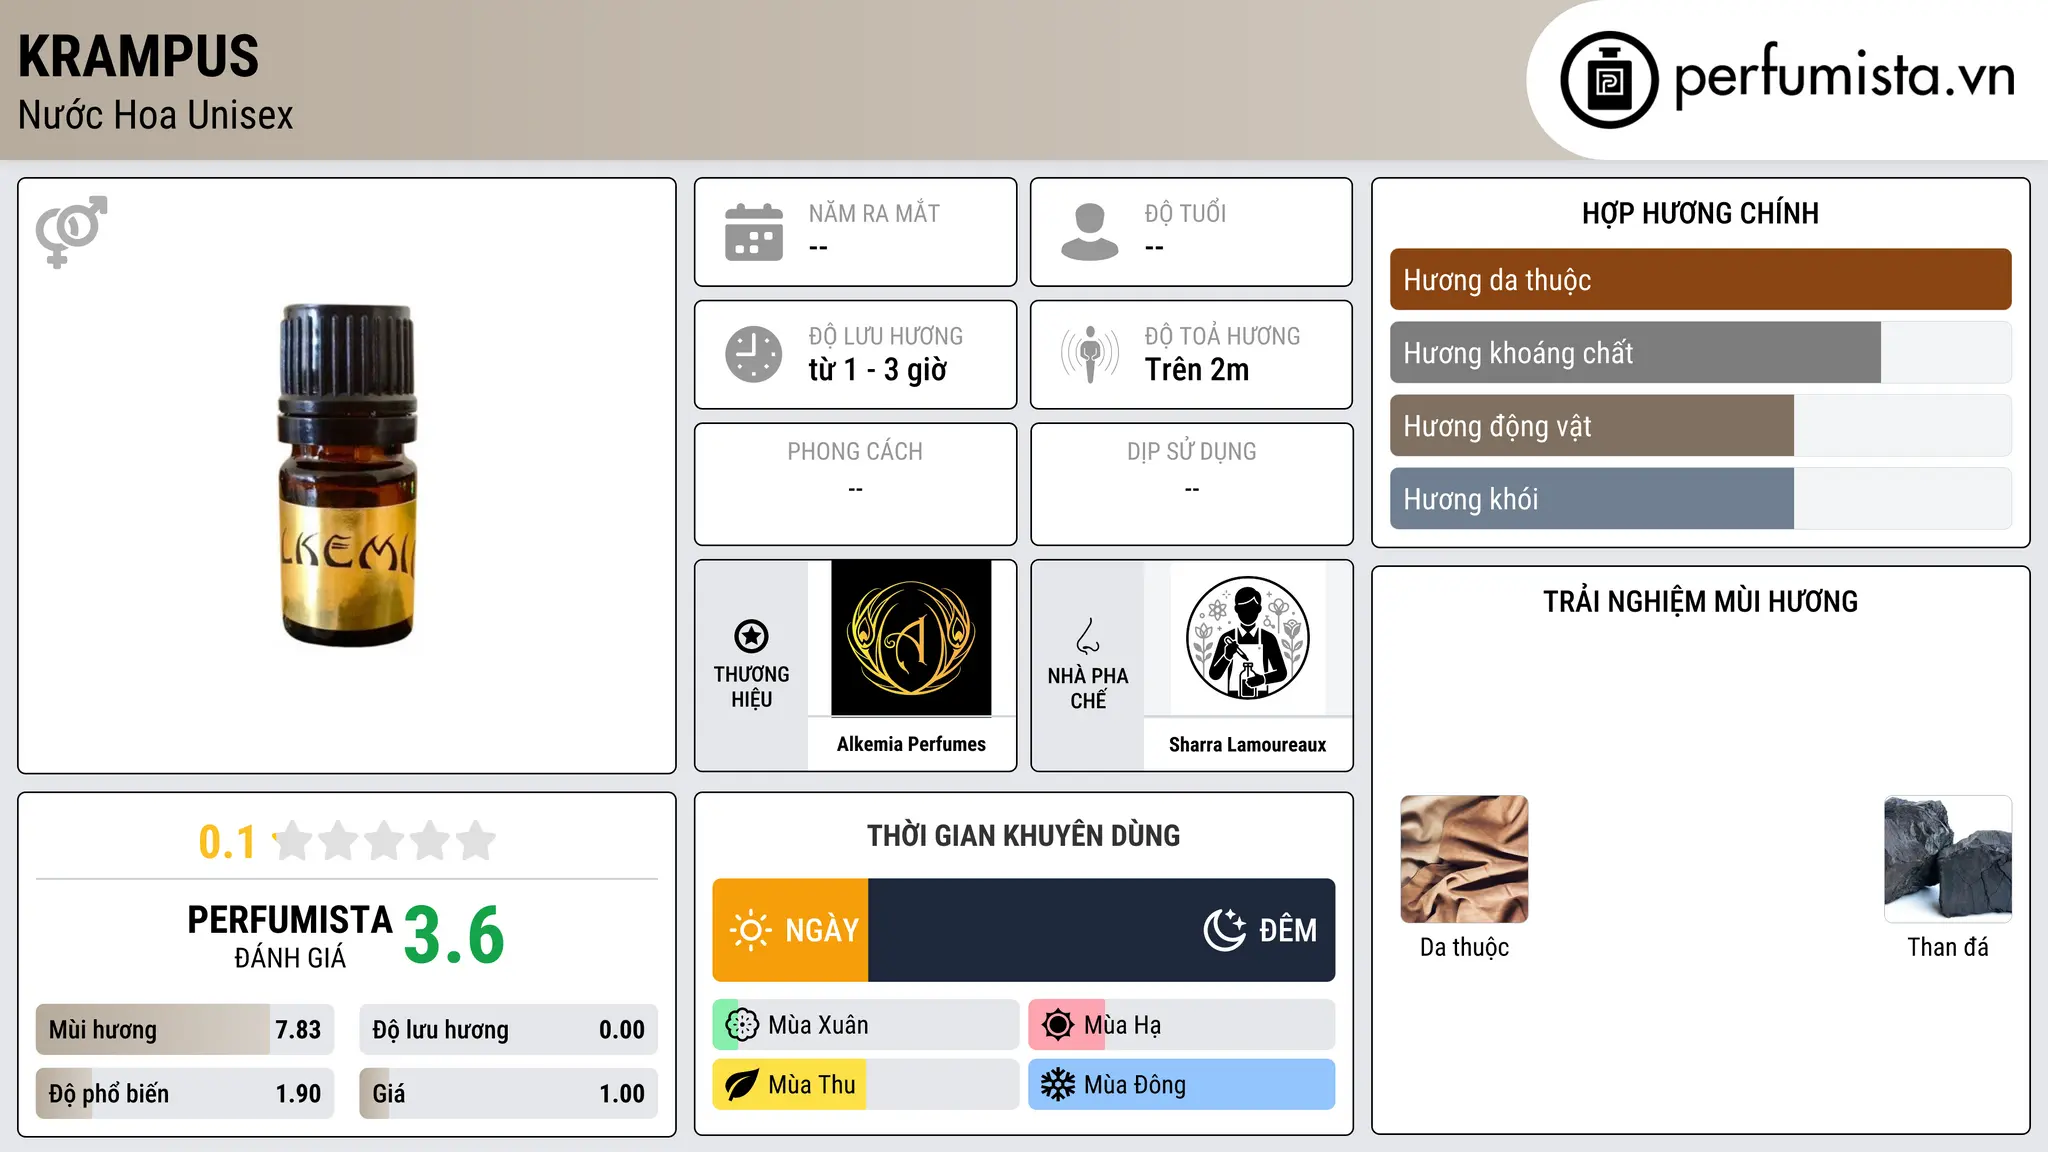Screen dimensions: 2048x1152
Task: Click the sun icon for Mùa Hạ
Action: pos(1058,1025)
